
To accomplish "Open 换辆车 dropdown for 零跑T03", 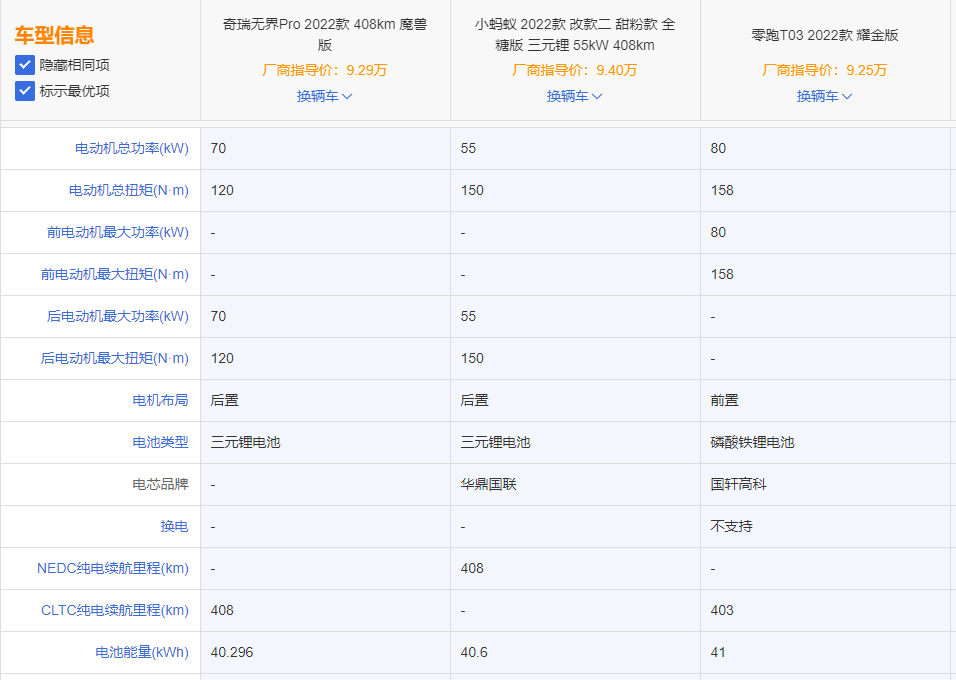I will [x=824, y=96].
